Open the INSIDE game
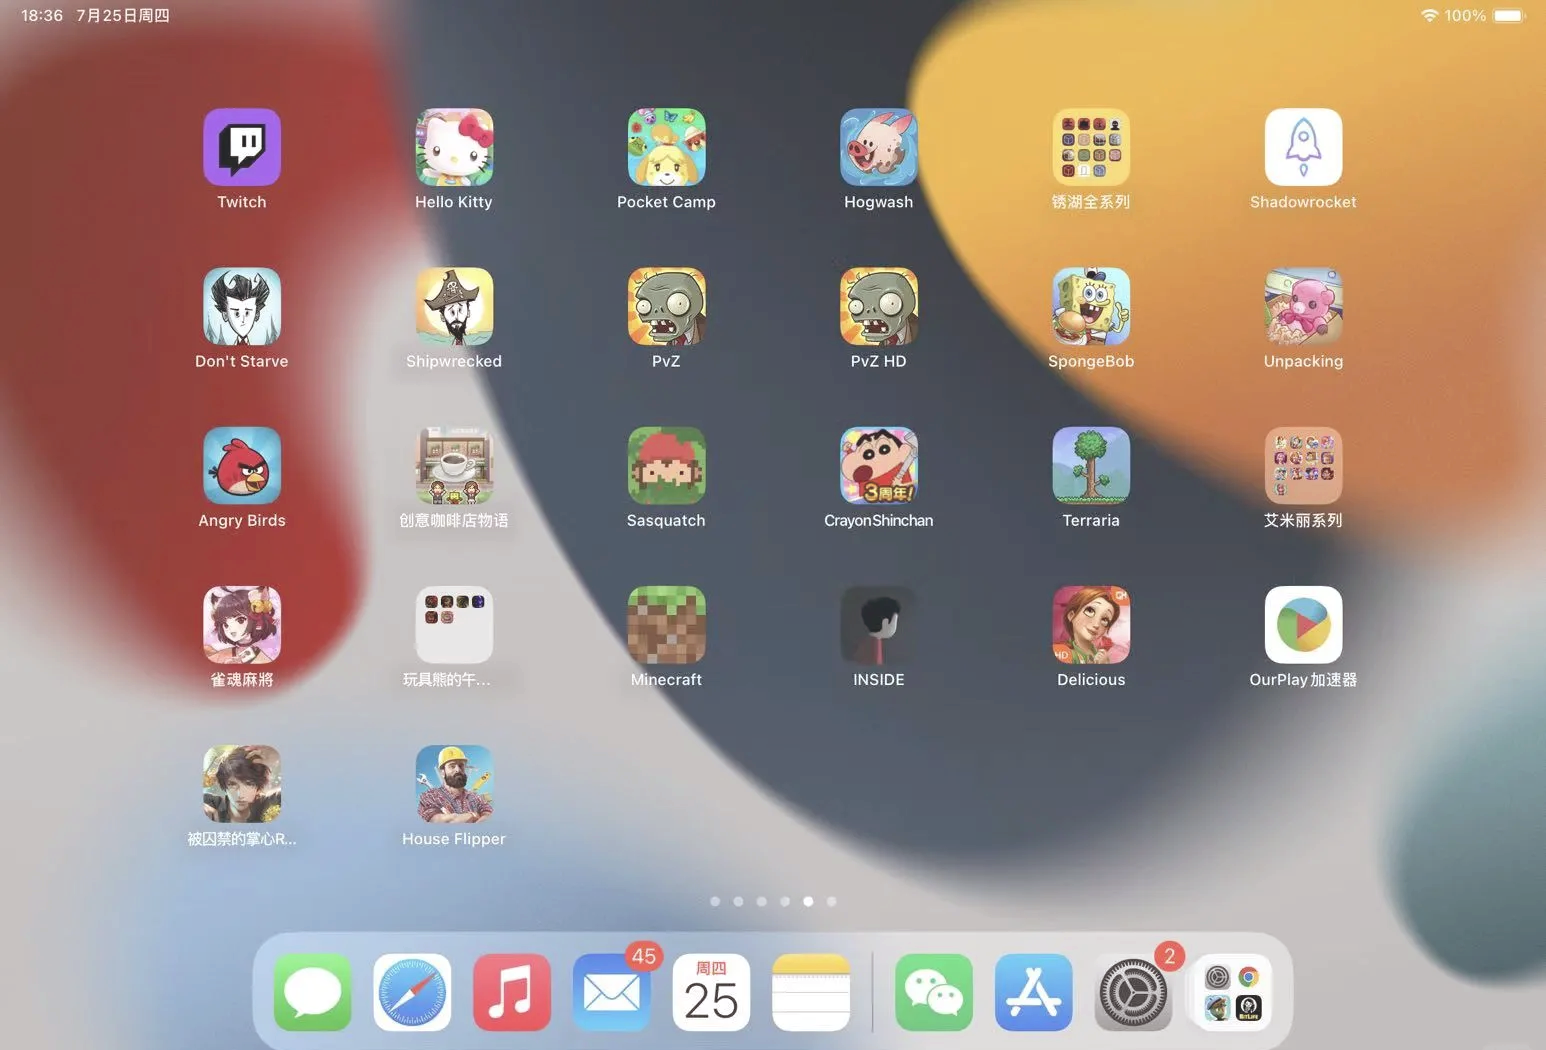The height and width of the screenshot is (1050, 1546). coord(878,624)
